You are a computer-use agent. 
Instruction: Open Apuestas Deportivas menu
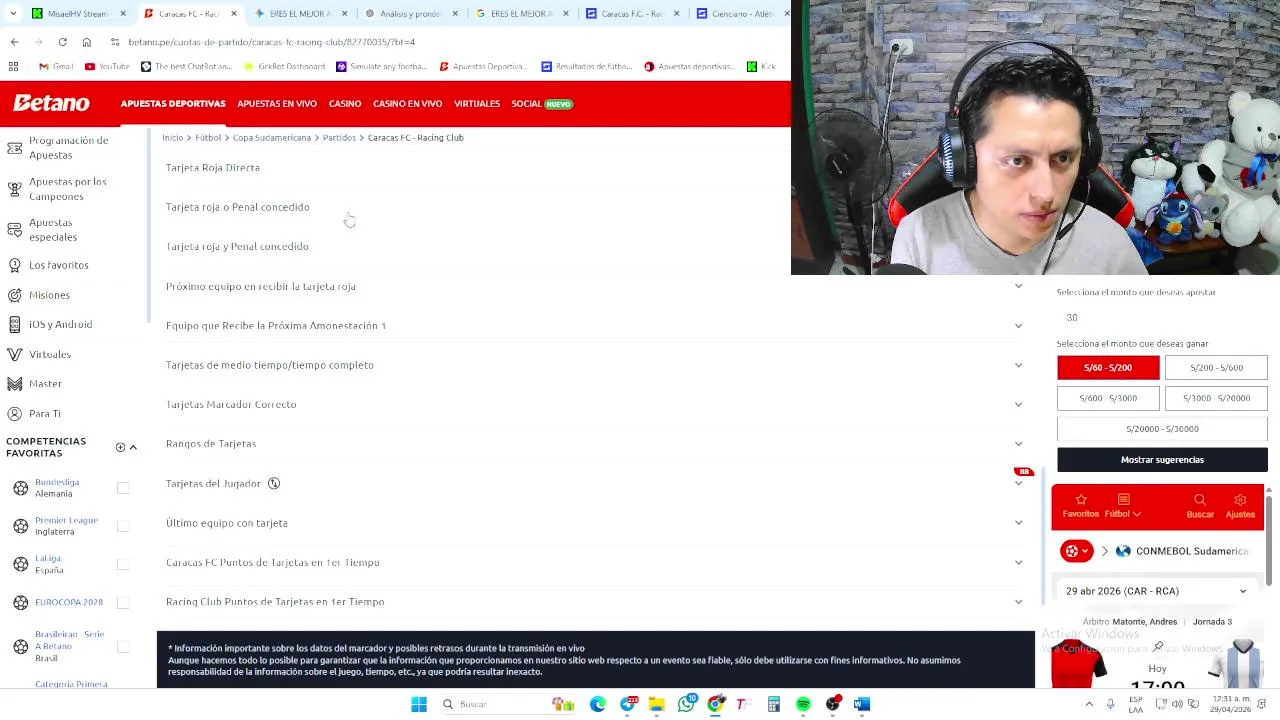point(173,104)
